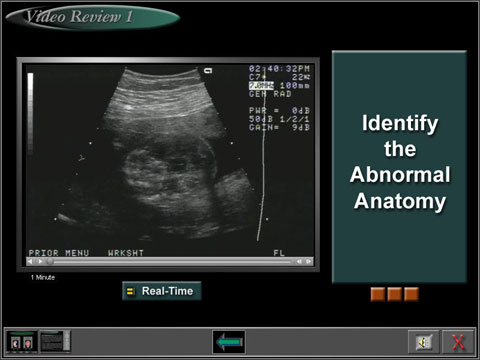This screenshot has height=360, width=480.
Task: Click the Identify the Abnormal Anatomy panel
Action: [399, 167]
